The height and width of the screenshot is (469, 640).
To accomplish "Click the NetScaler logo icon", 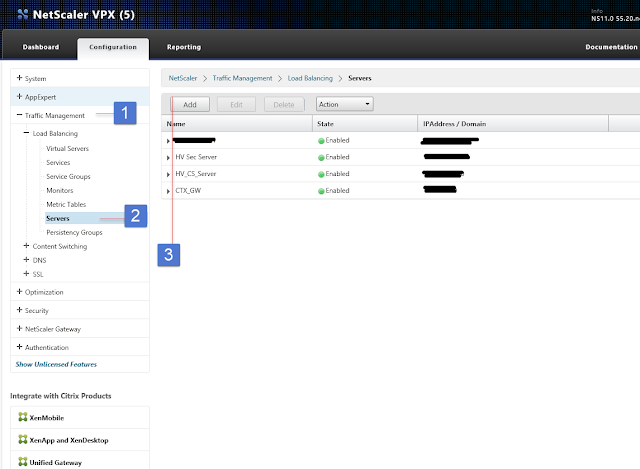I will click(x=23, y=14).
